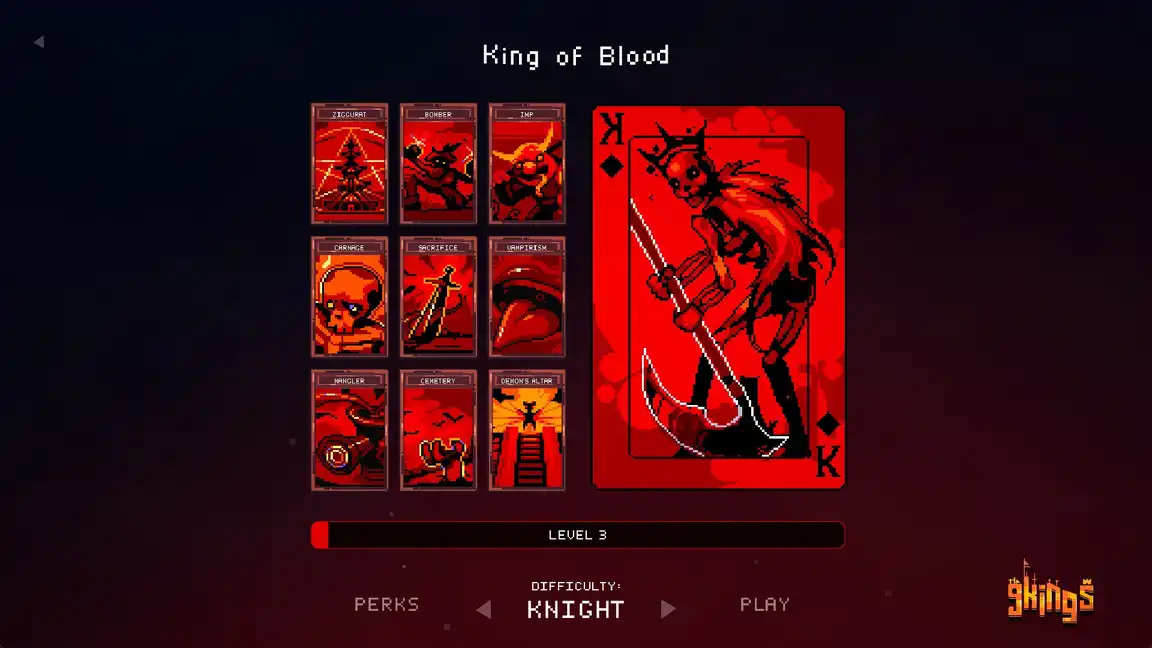Select the Ziggurat card
The image size is (1152, 648).
pos(349,163)
